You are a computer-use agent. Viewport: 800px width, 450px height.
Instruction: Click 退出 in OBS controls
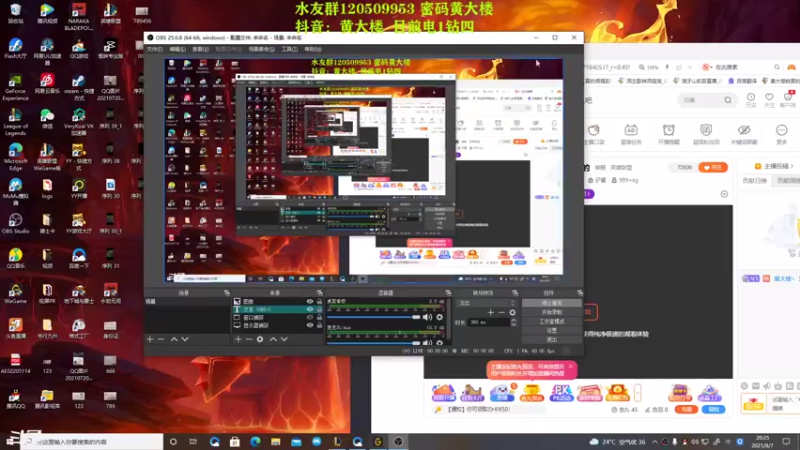coord(552,340)
